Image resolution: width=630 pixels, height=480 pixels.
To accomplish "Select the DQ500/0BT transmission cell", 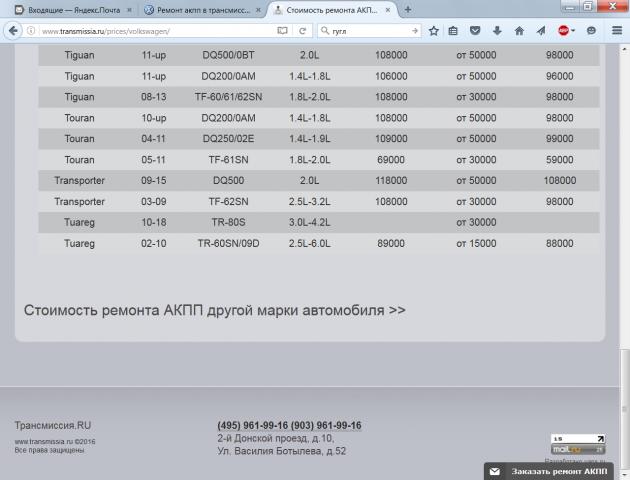I will [x=228, y=55].
